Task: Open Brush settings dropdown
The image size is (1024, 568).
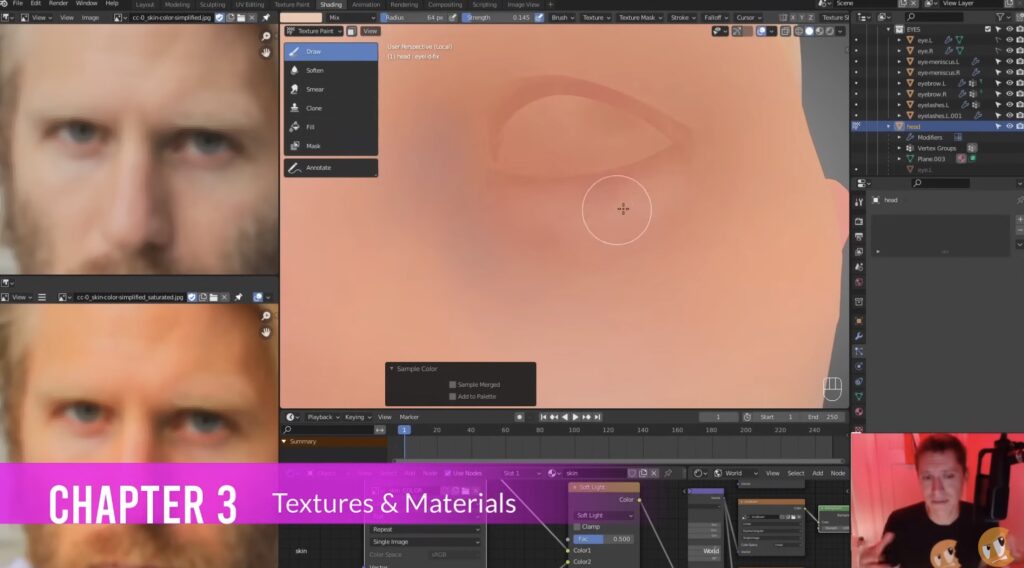Action: click(x=563, y=18)
